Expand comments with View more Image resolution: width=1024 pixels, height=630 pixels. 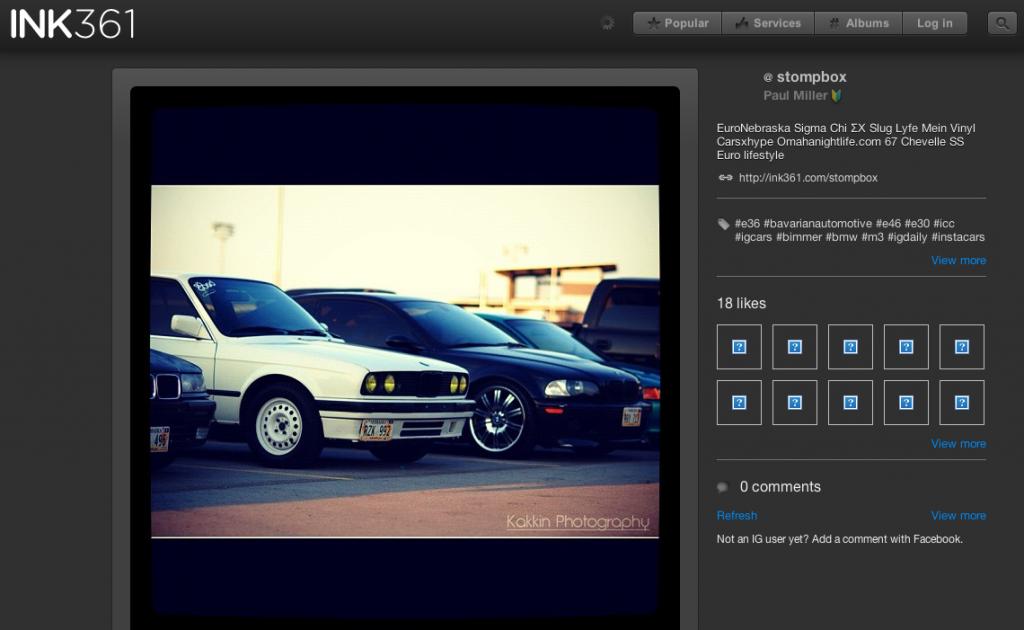click(958, 515)
